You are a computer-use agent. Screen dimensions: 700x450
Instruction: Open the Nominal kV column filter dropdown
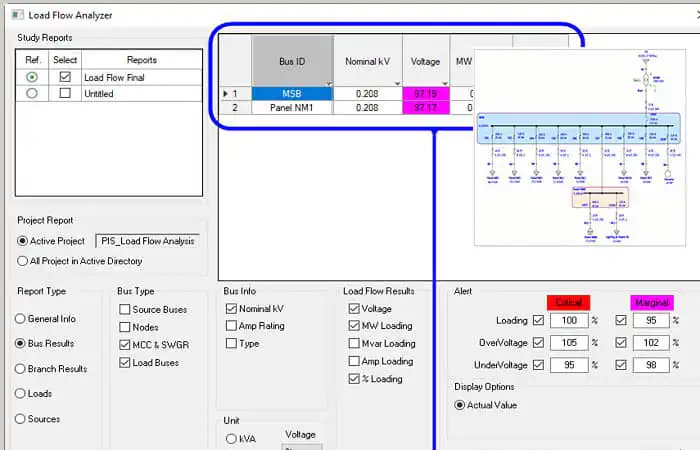coord(397,83)
